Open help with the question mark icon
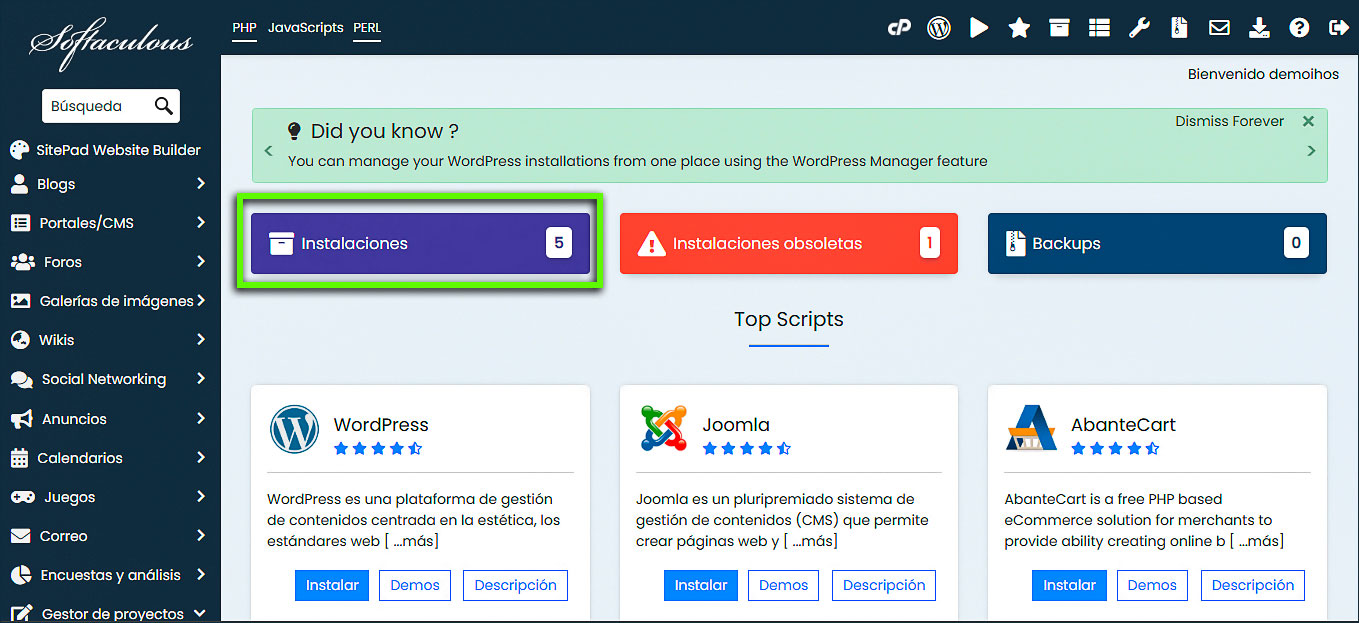 [1298, 28]
